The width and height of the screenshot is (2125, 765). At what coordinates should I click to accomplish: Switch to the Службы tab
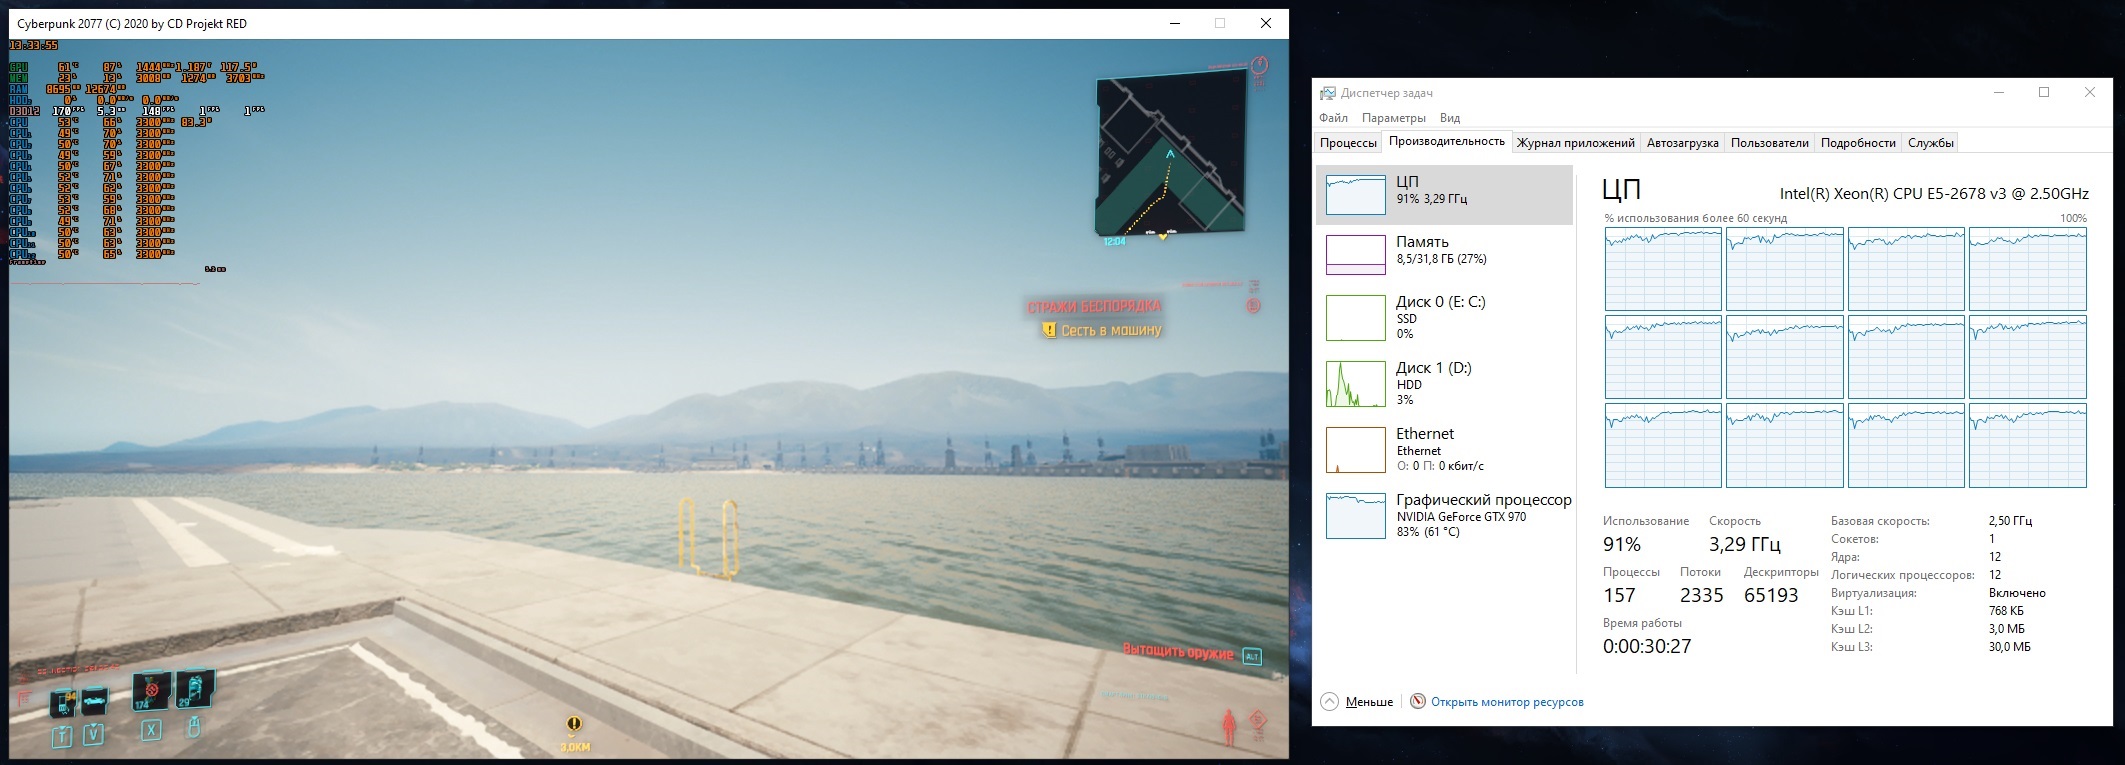pyautogui.click(x=1930, y=143)
